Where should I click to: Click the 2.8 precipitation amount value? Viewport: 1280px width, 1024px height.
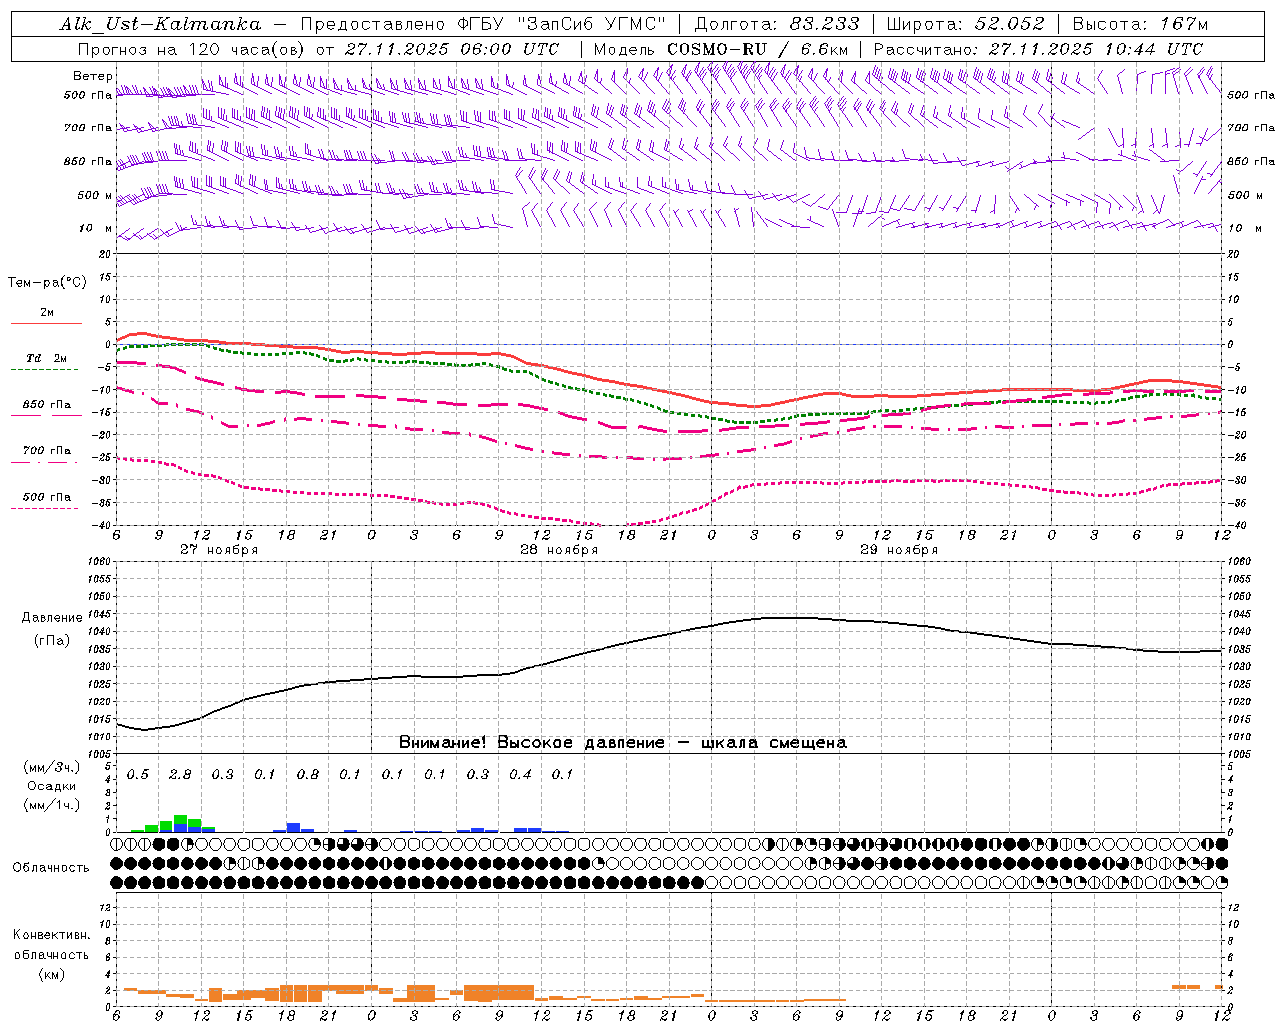click(x=180, y=775)
